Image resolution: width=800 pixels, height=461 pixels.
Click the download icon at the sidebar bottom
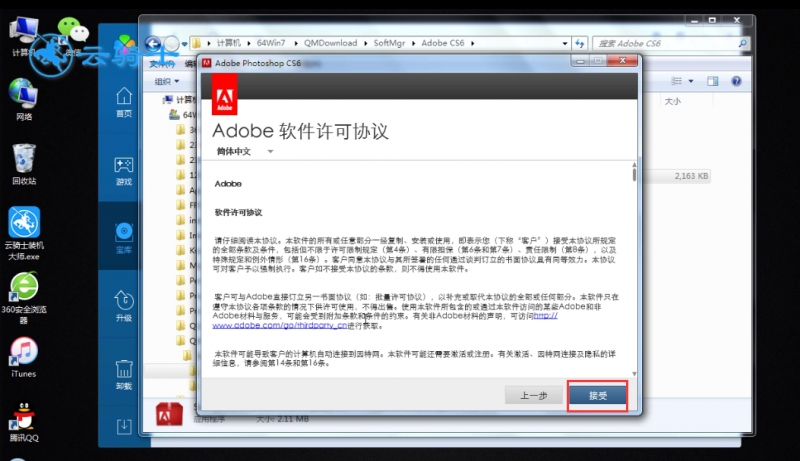[x=124, y=426]
